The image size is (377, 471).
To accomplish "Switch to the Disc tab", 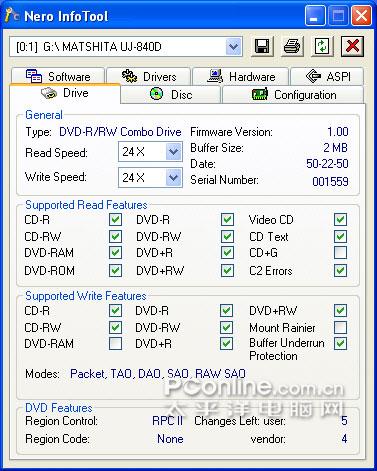I will tap(171, 95).
